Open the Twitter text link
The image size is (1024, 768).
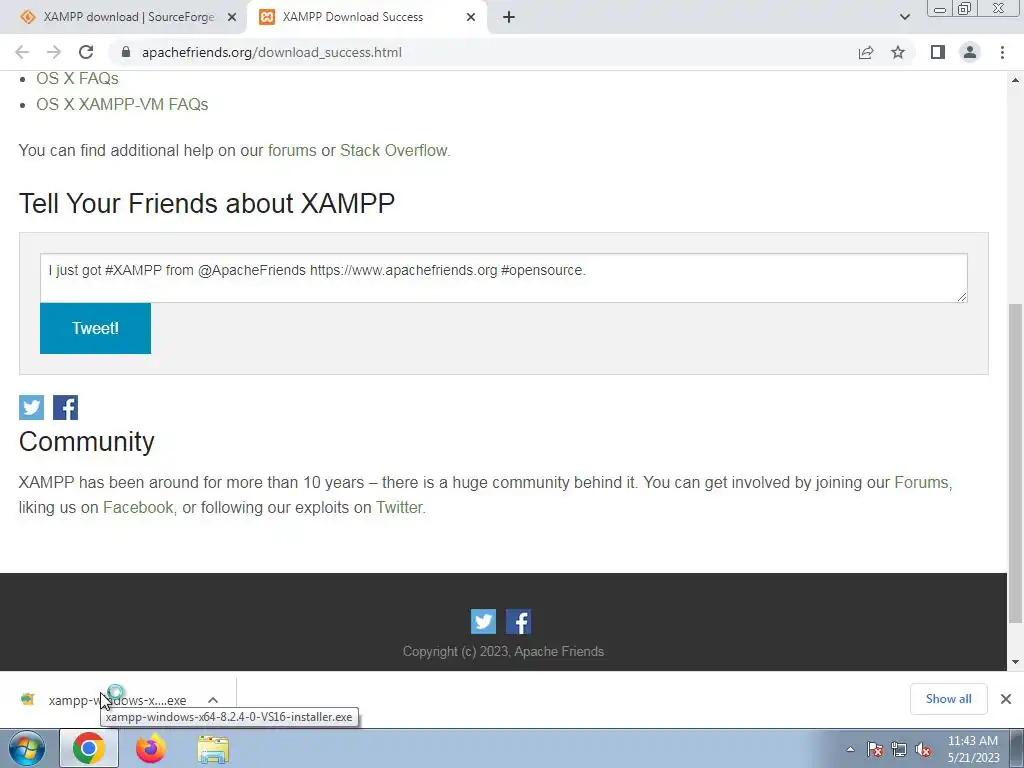coord(398,507)
